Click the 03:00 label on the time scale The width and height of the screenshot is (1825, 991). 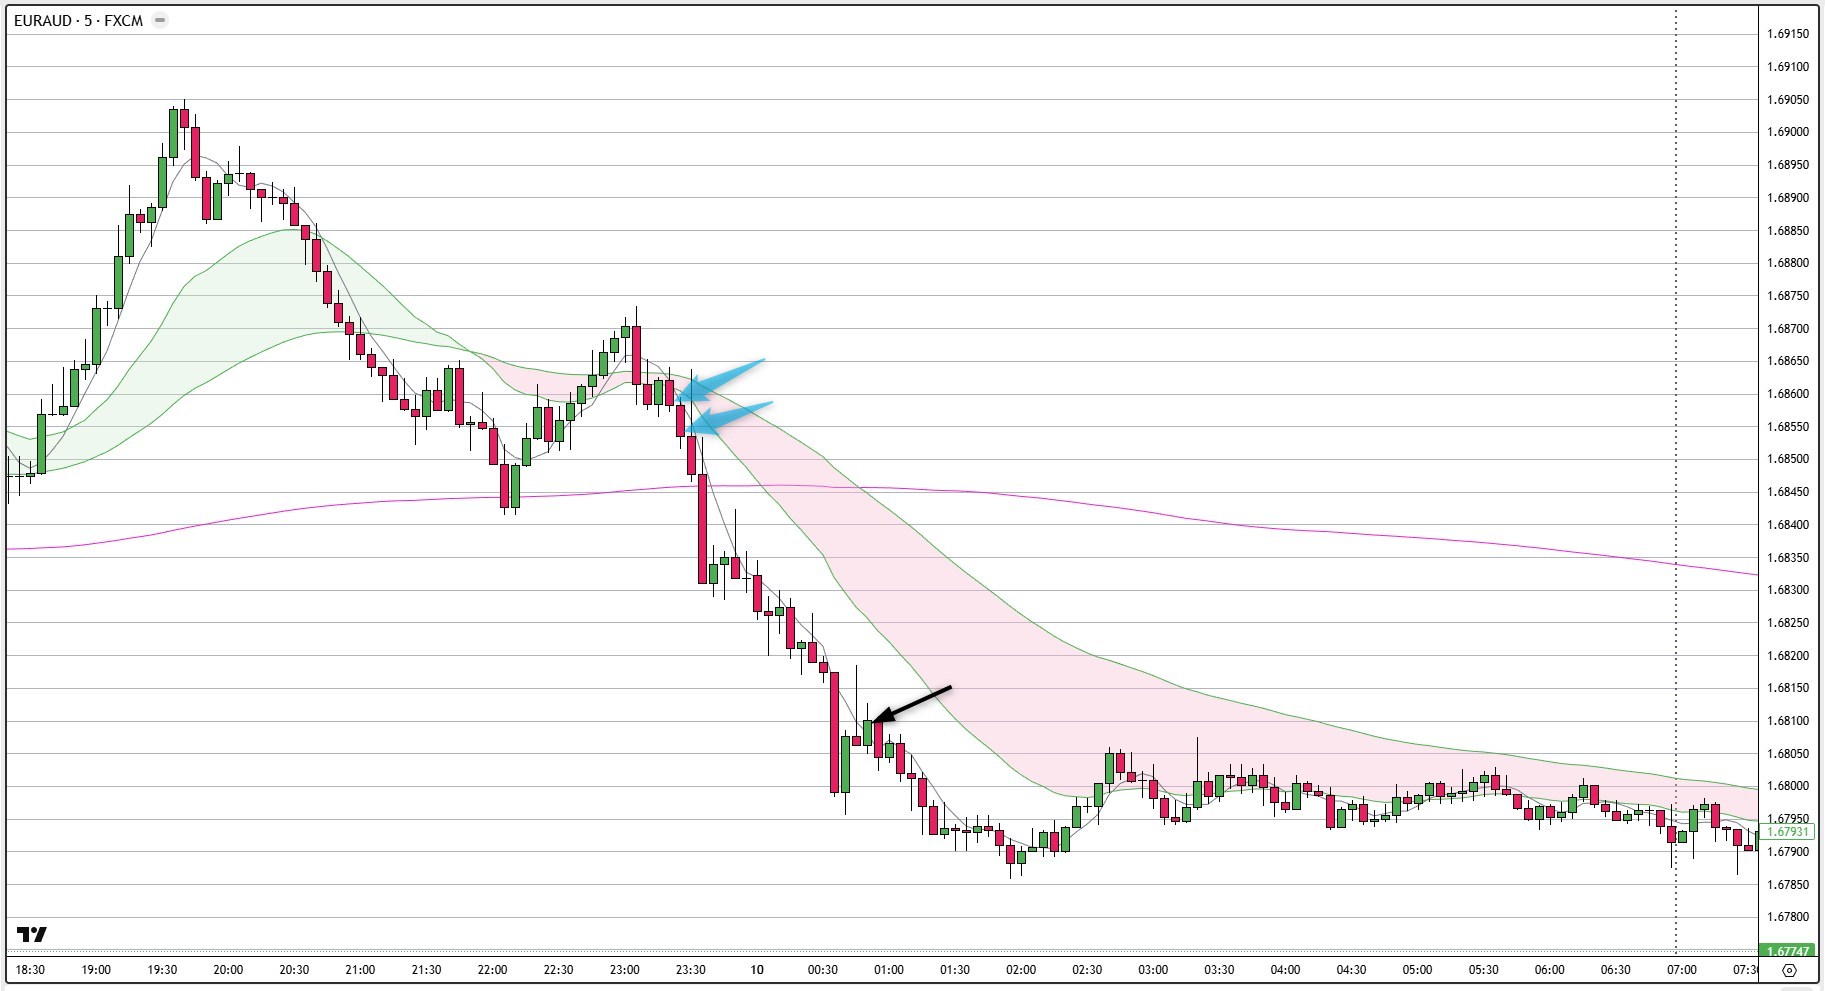point(1152,969)
